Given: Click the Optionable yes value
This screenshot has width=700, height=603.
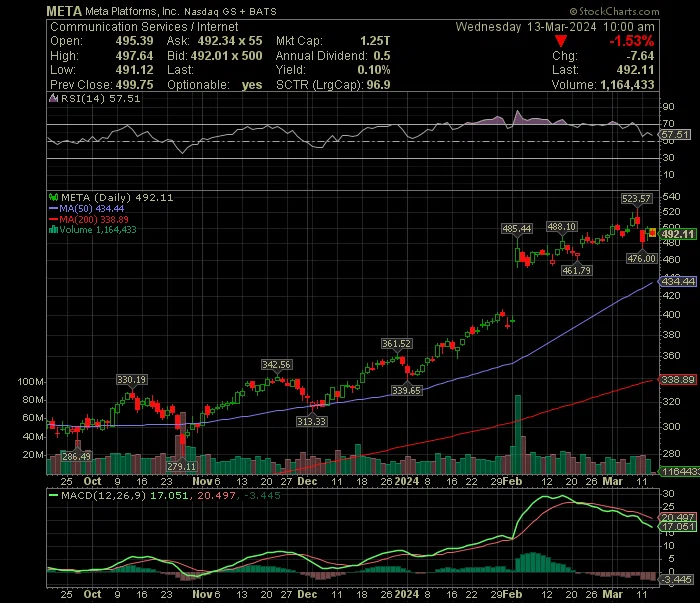Looking at the screenshot, I should coord(252,85).
